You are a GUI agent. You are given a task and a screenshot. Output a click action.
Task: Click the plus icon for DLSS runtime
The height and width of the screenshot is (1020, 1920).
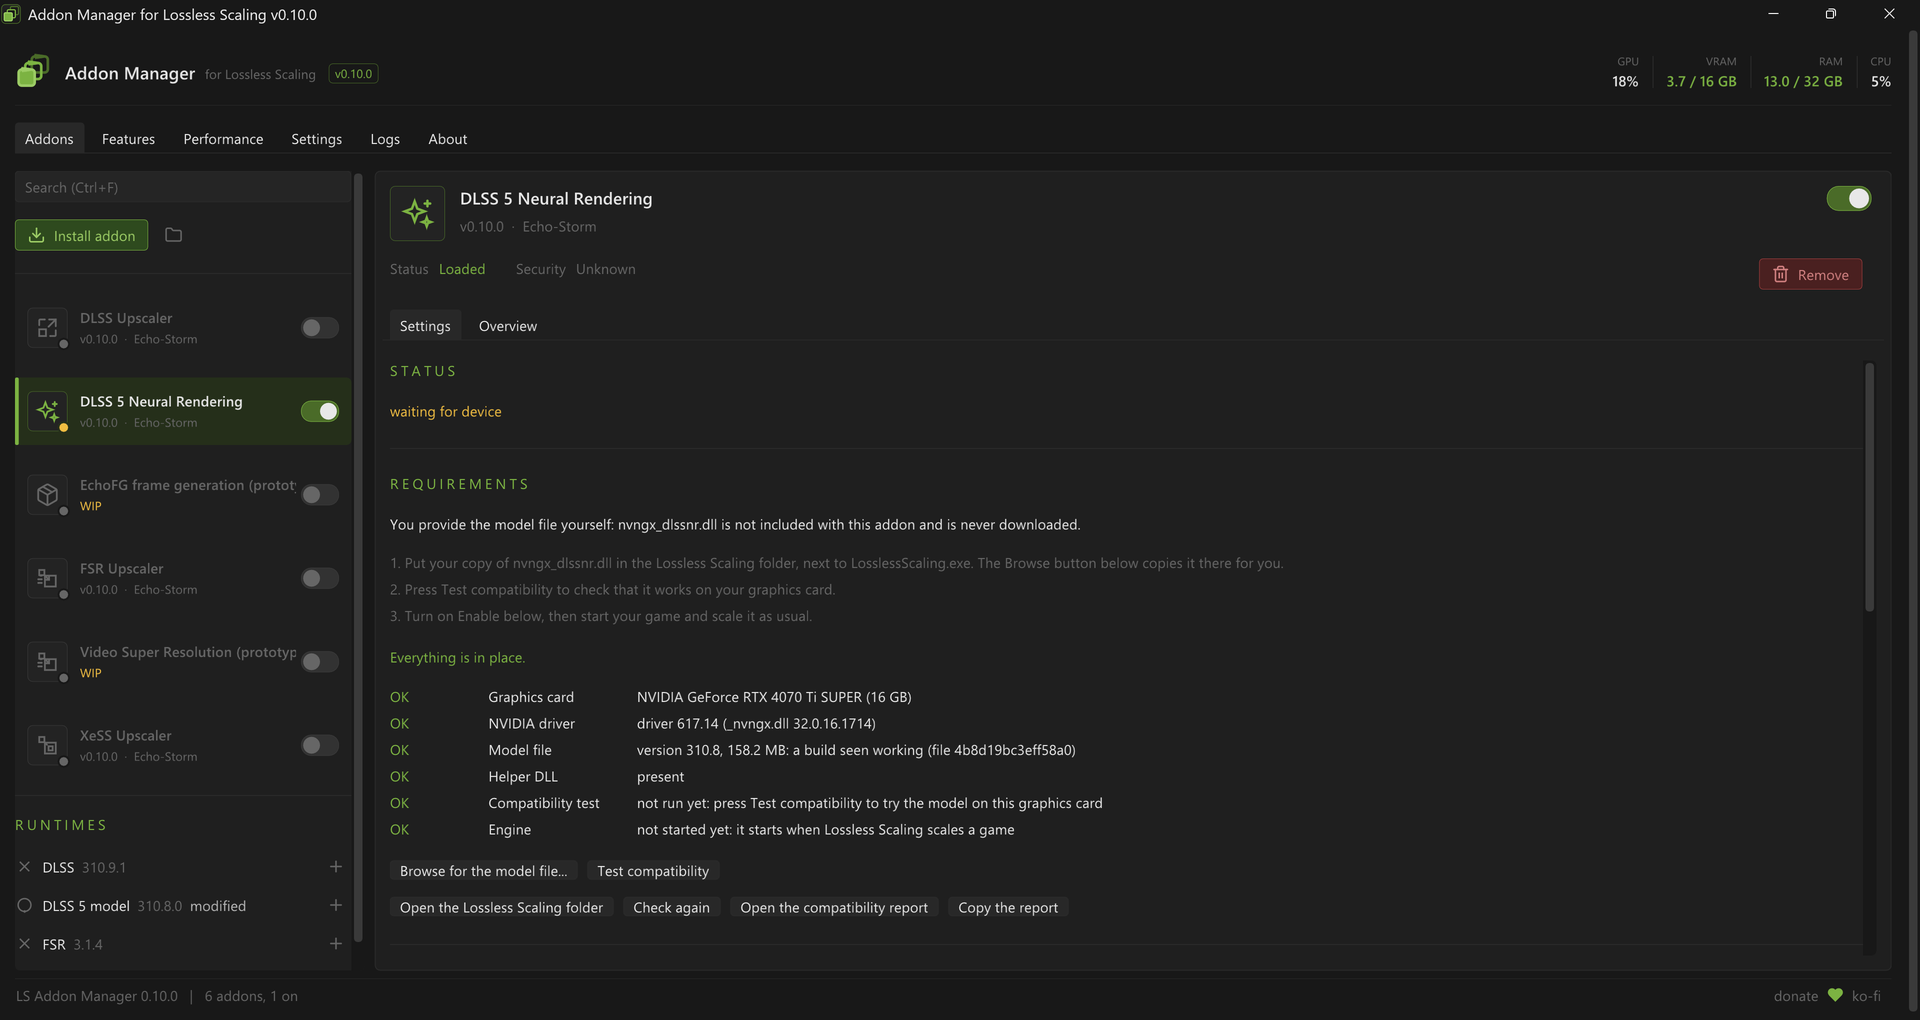(x=336, y=867)
